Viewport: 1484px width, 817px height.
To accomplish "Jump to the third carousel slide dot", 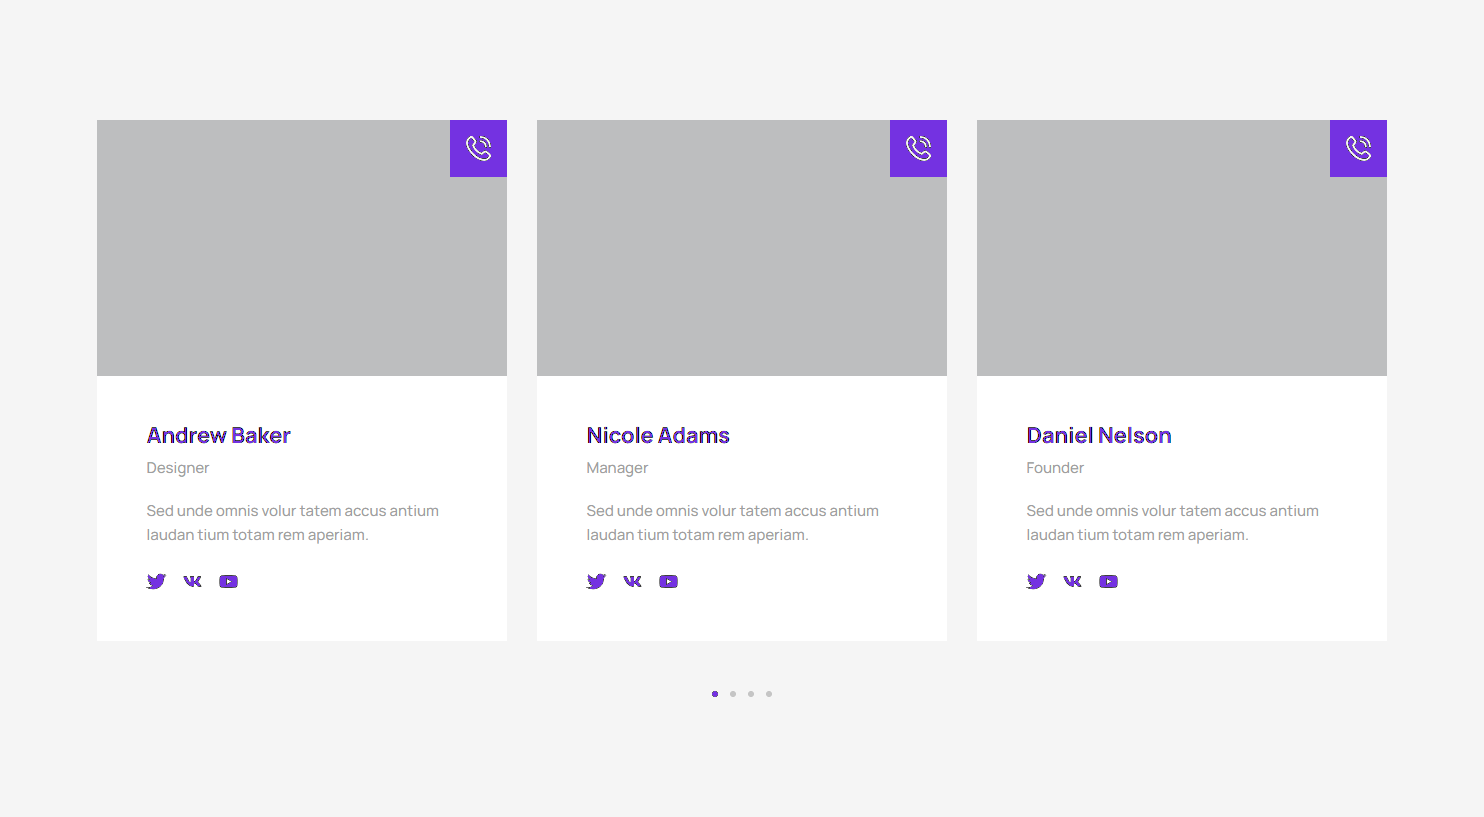I will click(751, 694).
